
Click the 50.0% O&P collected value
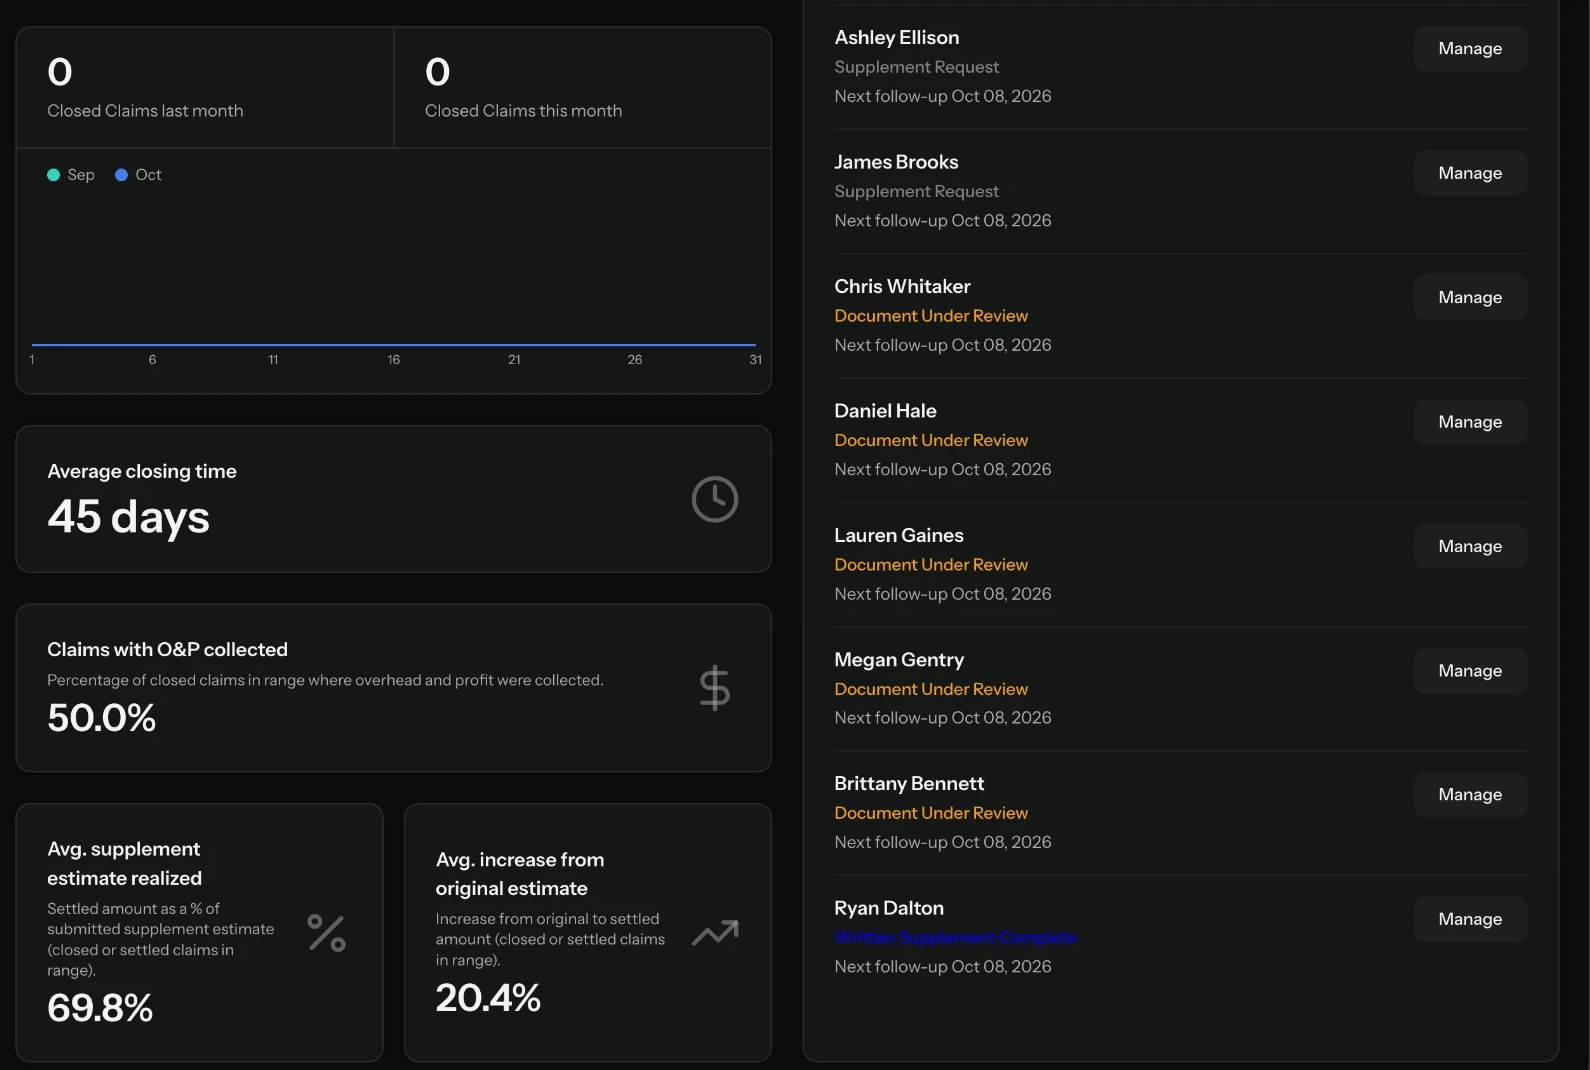pyautogui.click(x=101, y=718)
